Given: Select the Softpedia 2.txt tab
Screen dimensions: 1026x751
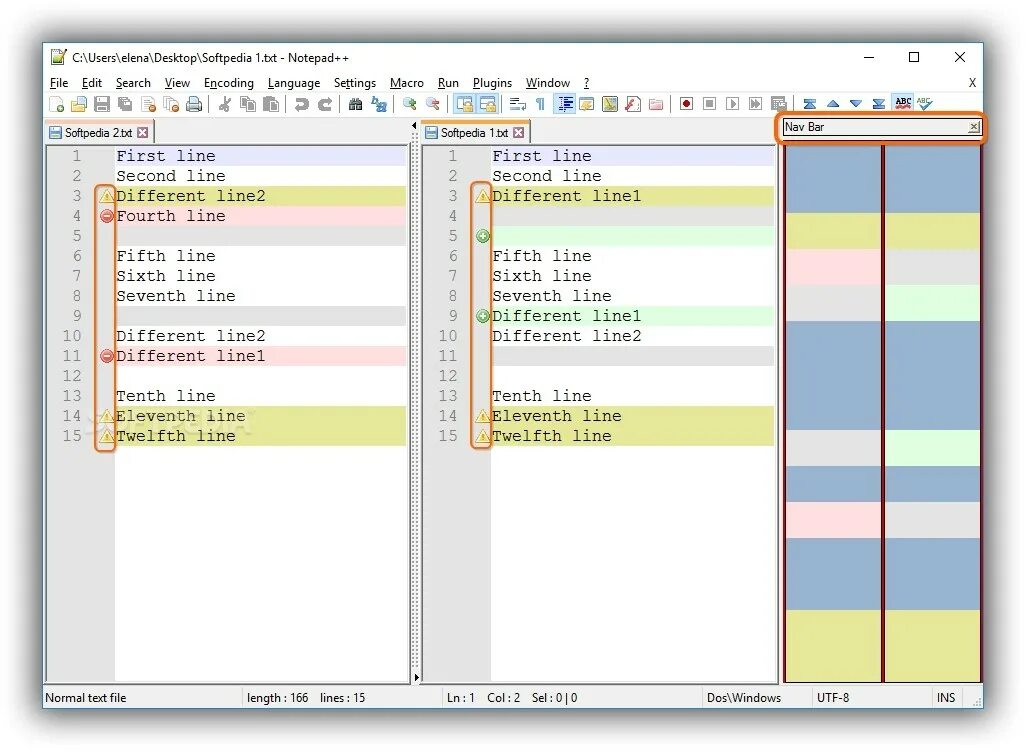Looking at the screenshot, I should 98,133.
